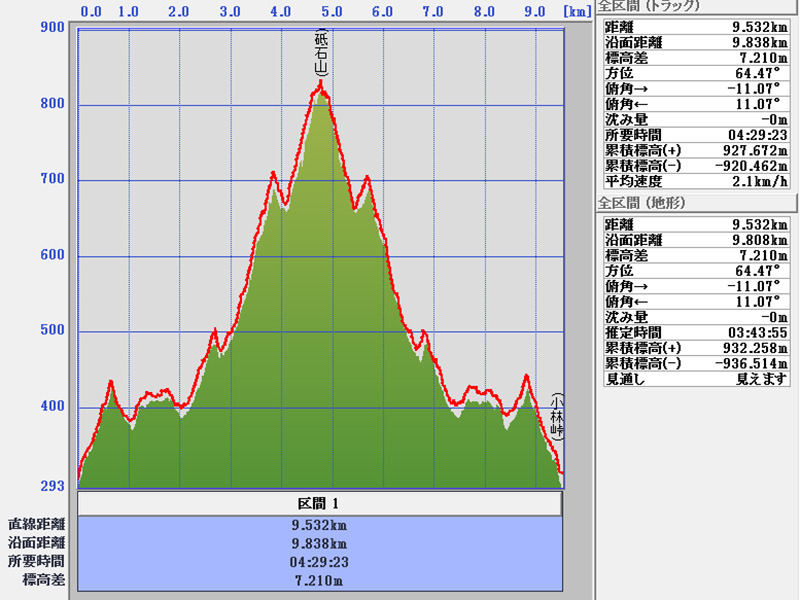Select 累積標高(+) 932.258m row in terrain panel

click(696, 347)
